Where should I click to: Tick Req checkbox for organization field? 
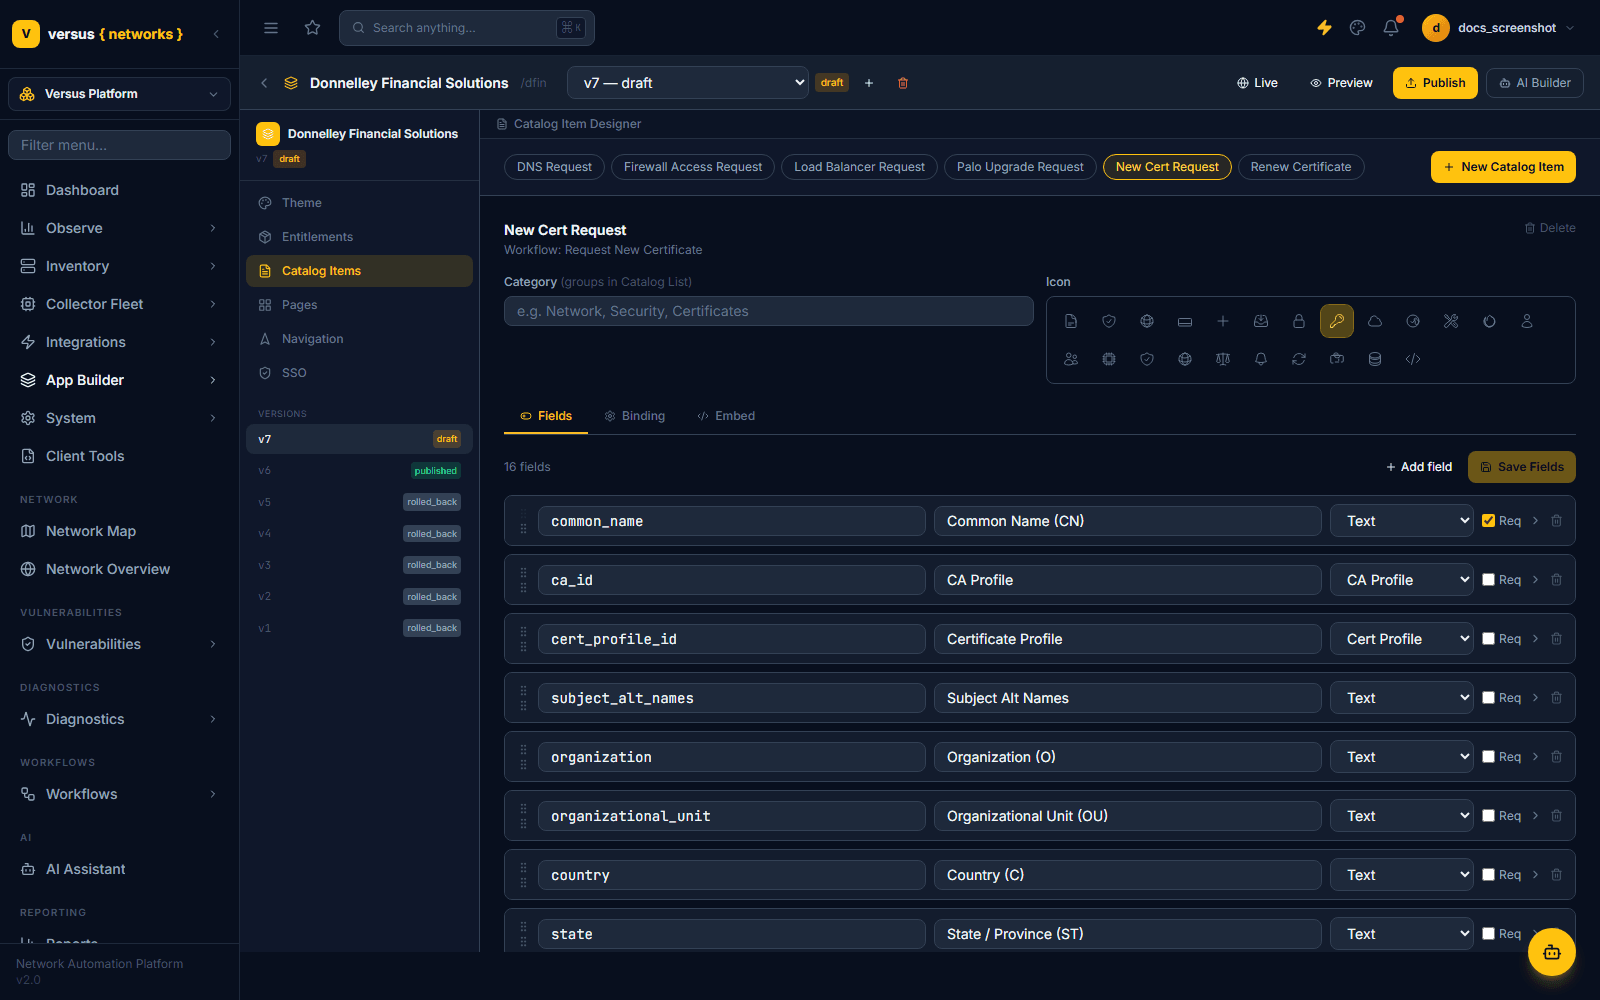[1489, 757]
